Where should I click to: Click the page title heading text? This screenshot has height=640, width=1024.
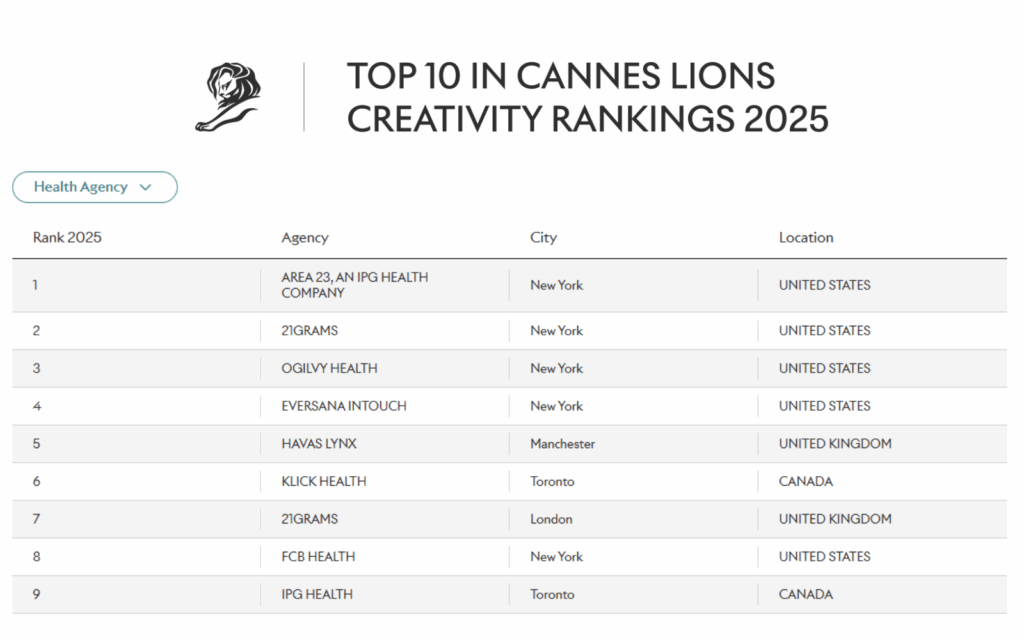click(587, 97)
